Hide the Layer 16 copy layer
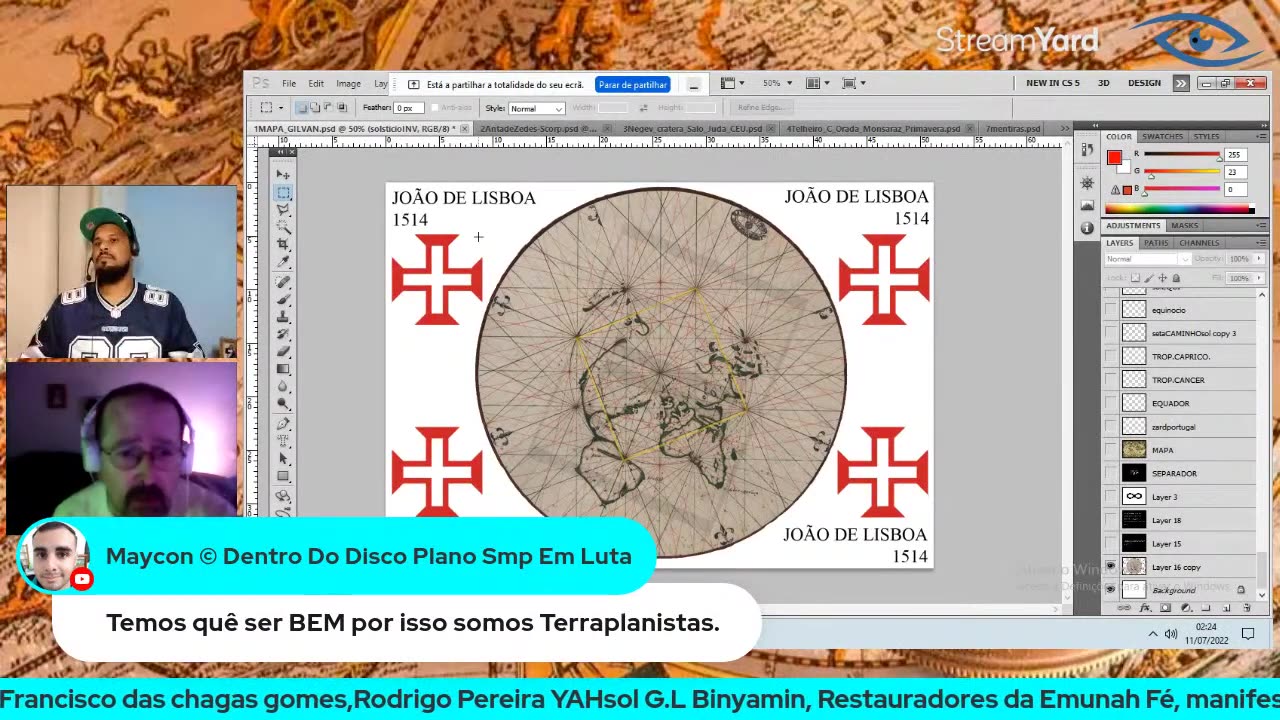This screenshot has height=720, width=1280. point(1110,567)
